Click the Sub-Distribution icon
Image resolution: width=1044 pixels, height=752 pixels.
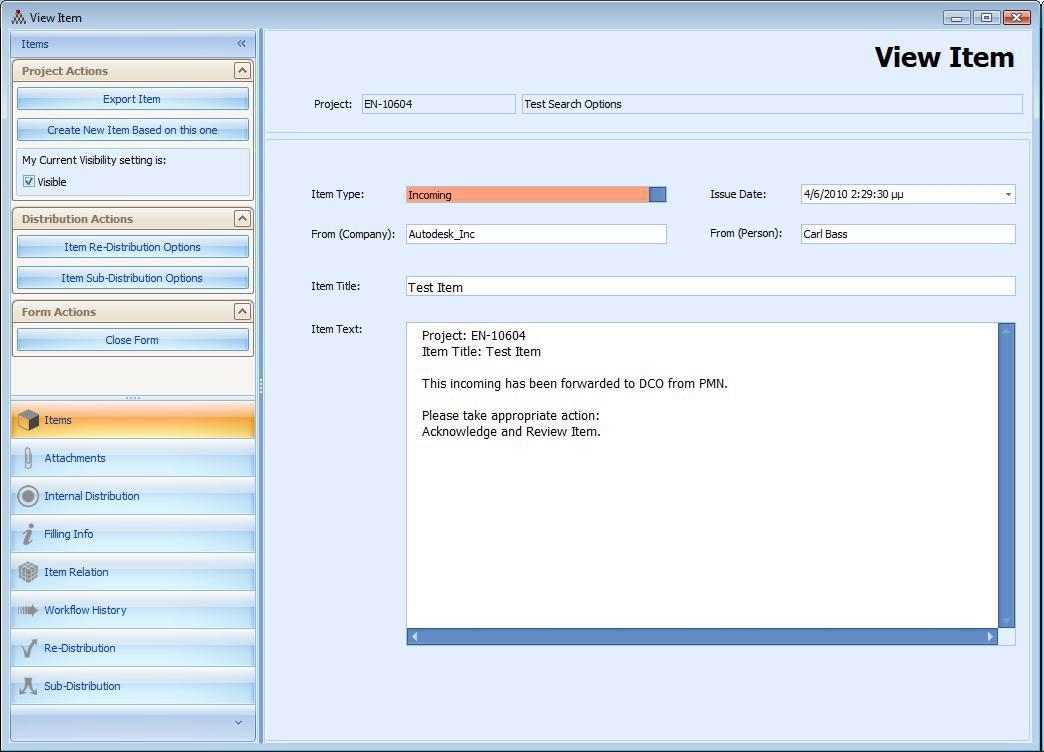click(28, 687)
